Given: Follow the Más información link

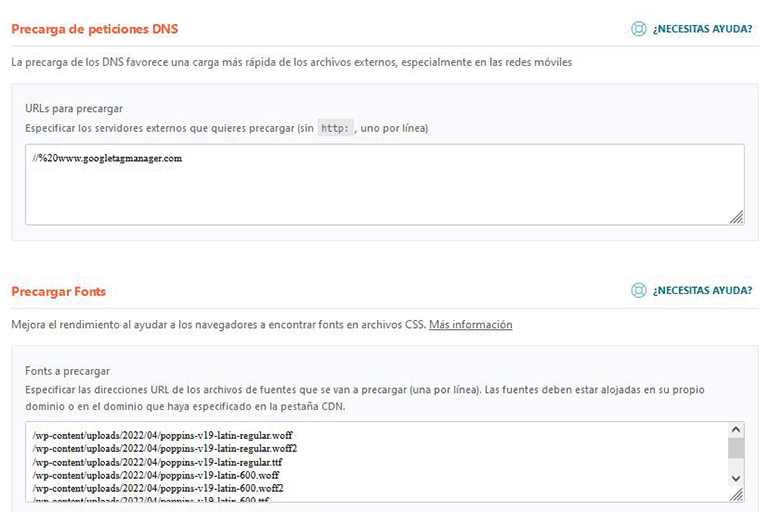Looking at the screenshot, I should click(x=470, y=324).
